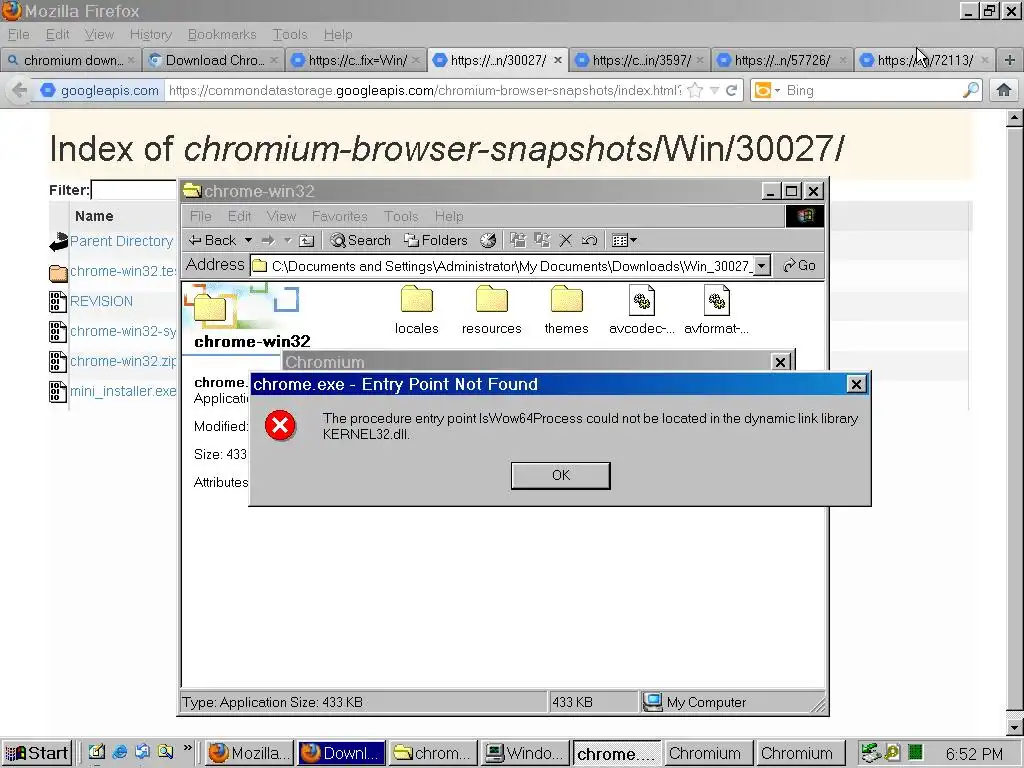Close the active 30027 Firefox tab
This screenshot has width=1024, height=768.
[x=558, y=60]
